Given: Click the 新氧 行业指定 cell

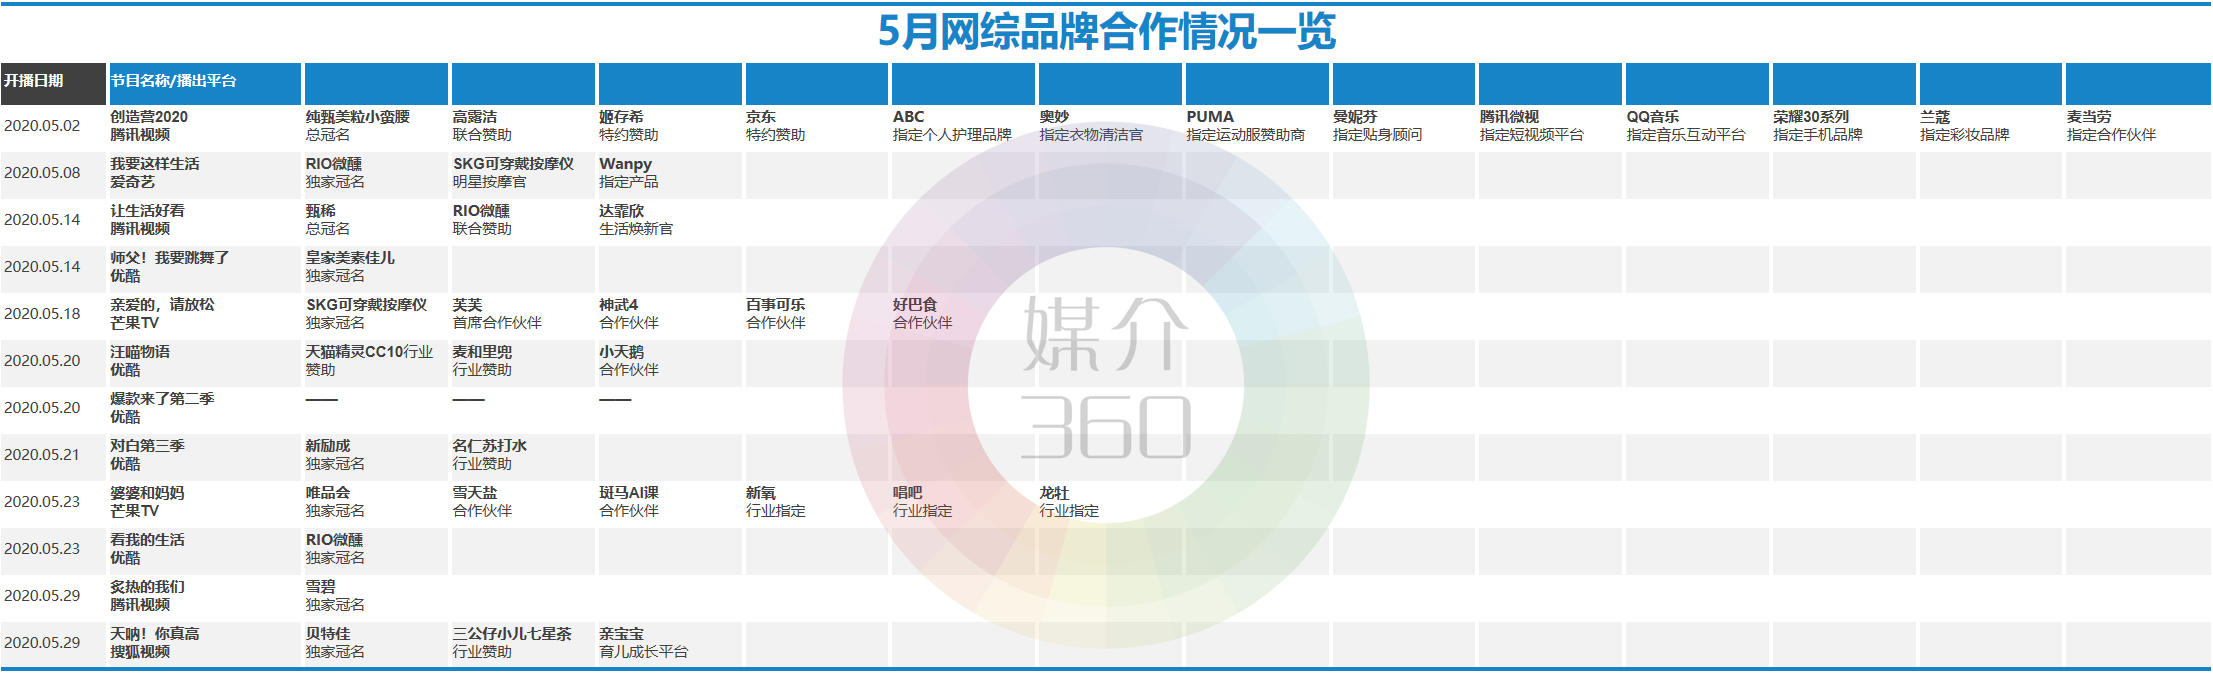Looking at the screenshot, I should coord(817,502).
